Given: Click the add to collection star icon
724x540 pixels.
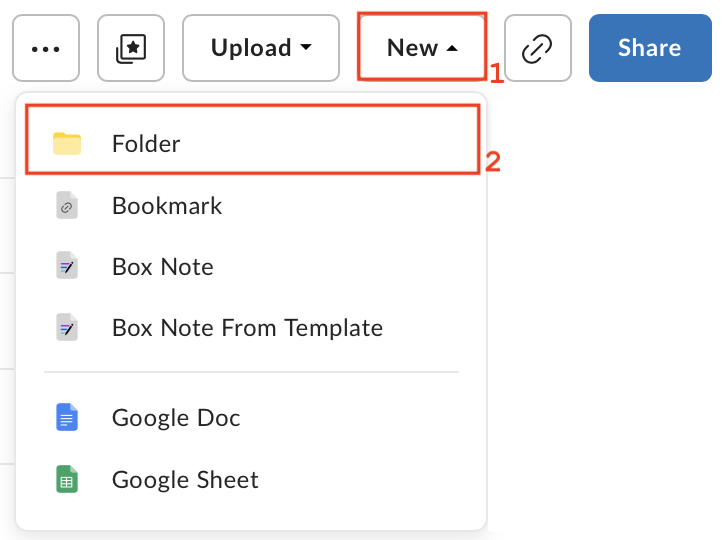Looking at the screenshot, I should [130, 48].
